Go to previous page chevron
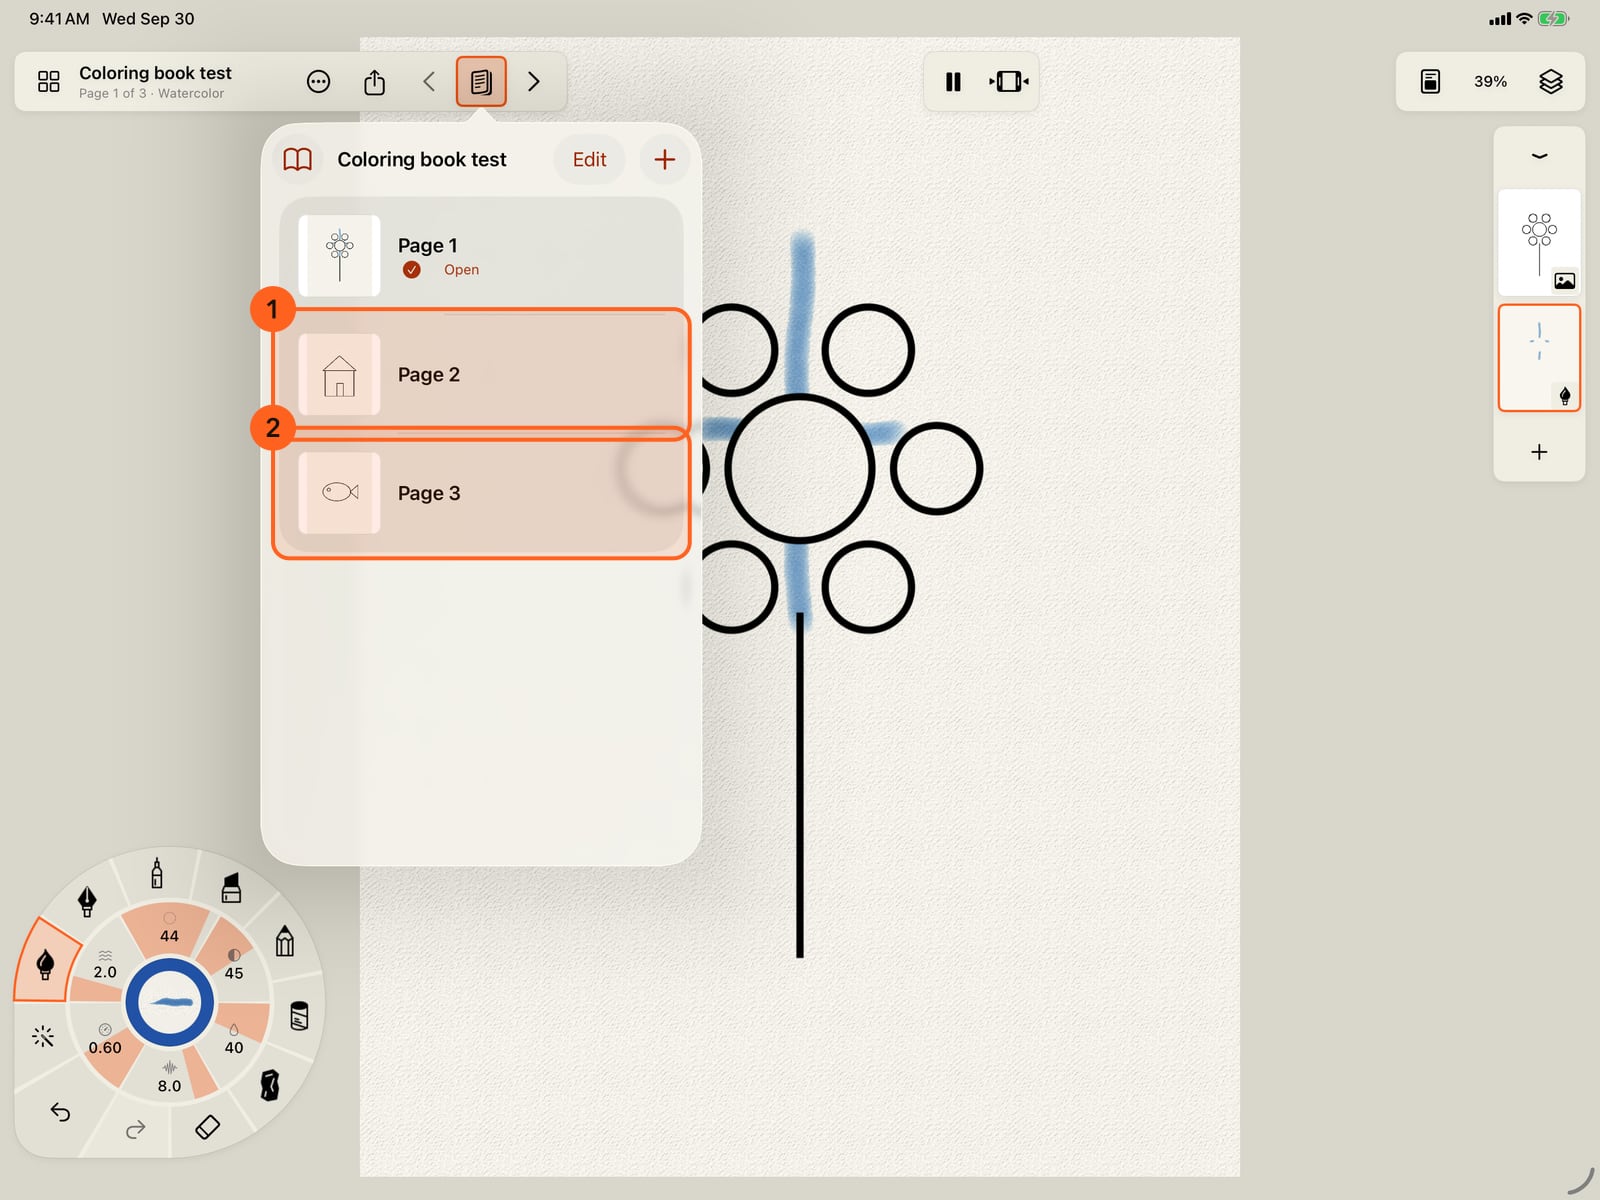Image resolution: width=1600 pixels, height=1200 pixels. (429, 82)
